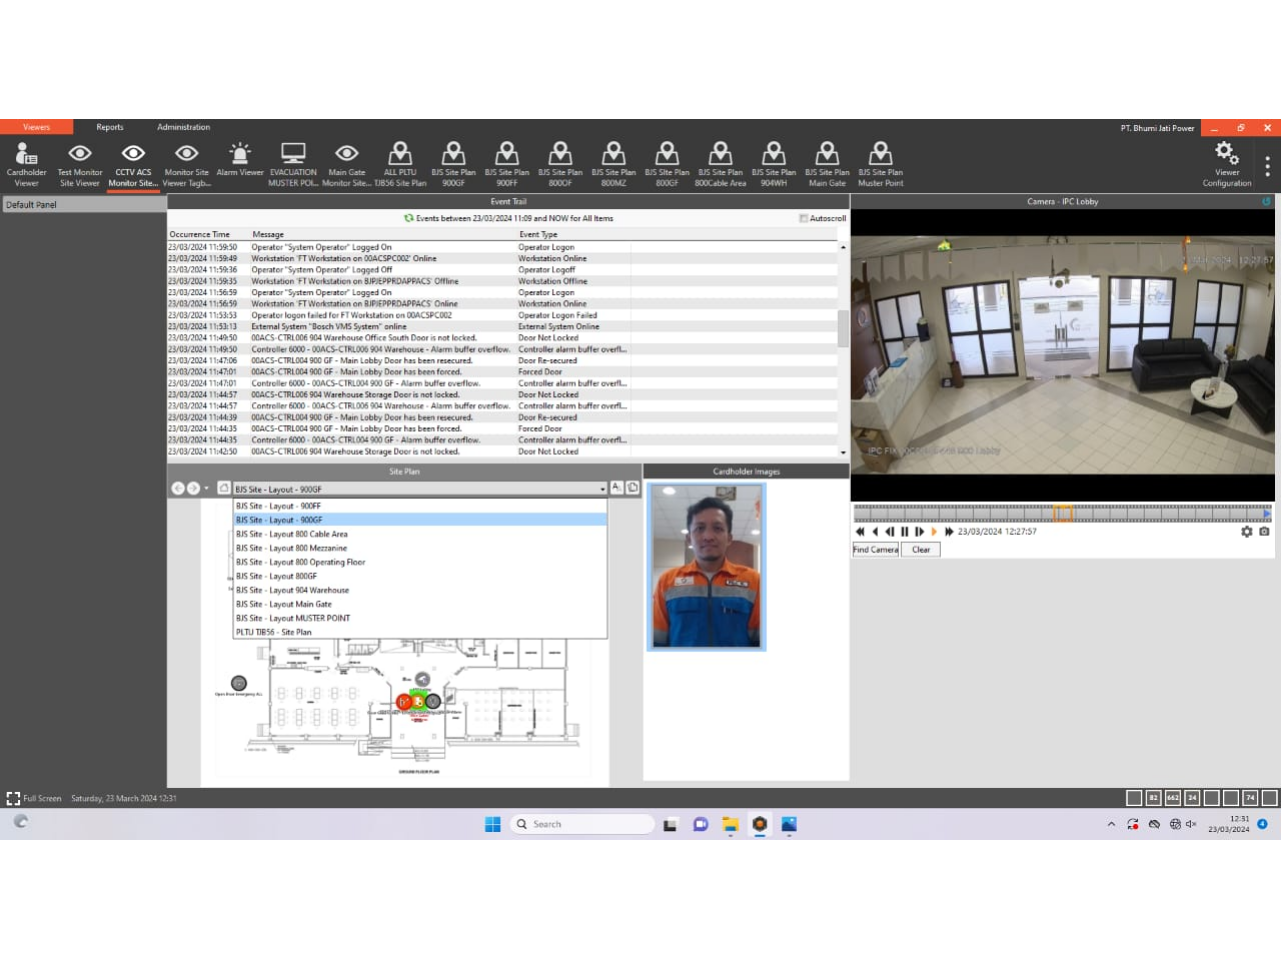Take a camera snapshot with camera icon
Image resolution: width=1281 pixels, height=959 pixels.
(x=1264, y=532)
